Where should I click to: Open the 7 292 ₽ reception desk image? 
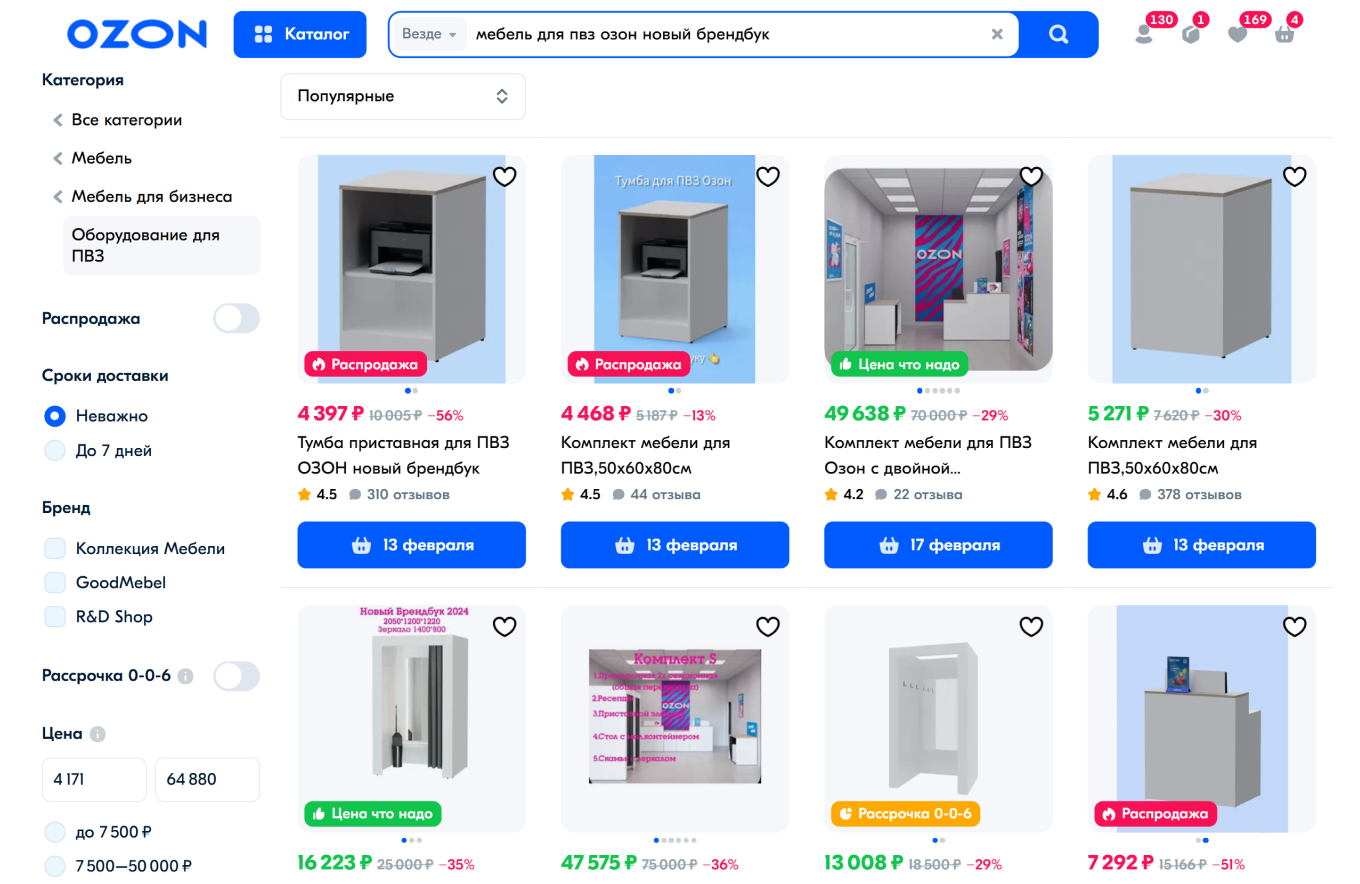(1202, 719)
